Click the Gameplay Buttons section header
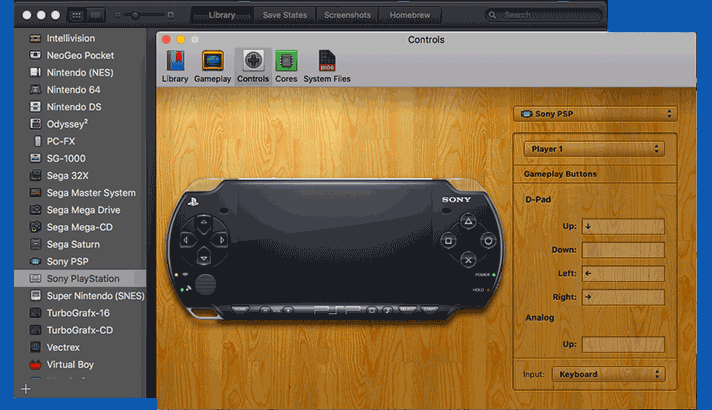Viewport: 712px width, 410px height. 560,174
